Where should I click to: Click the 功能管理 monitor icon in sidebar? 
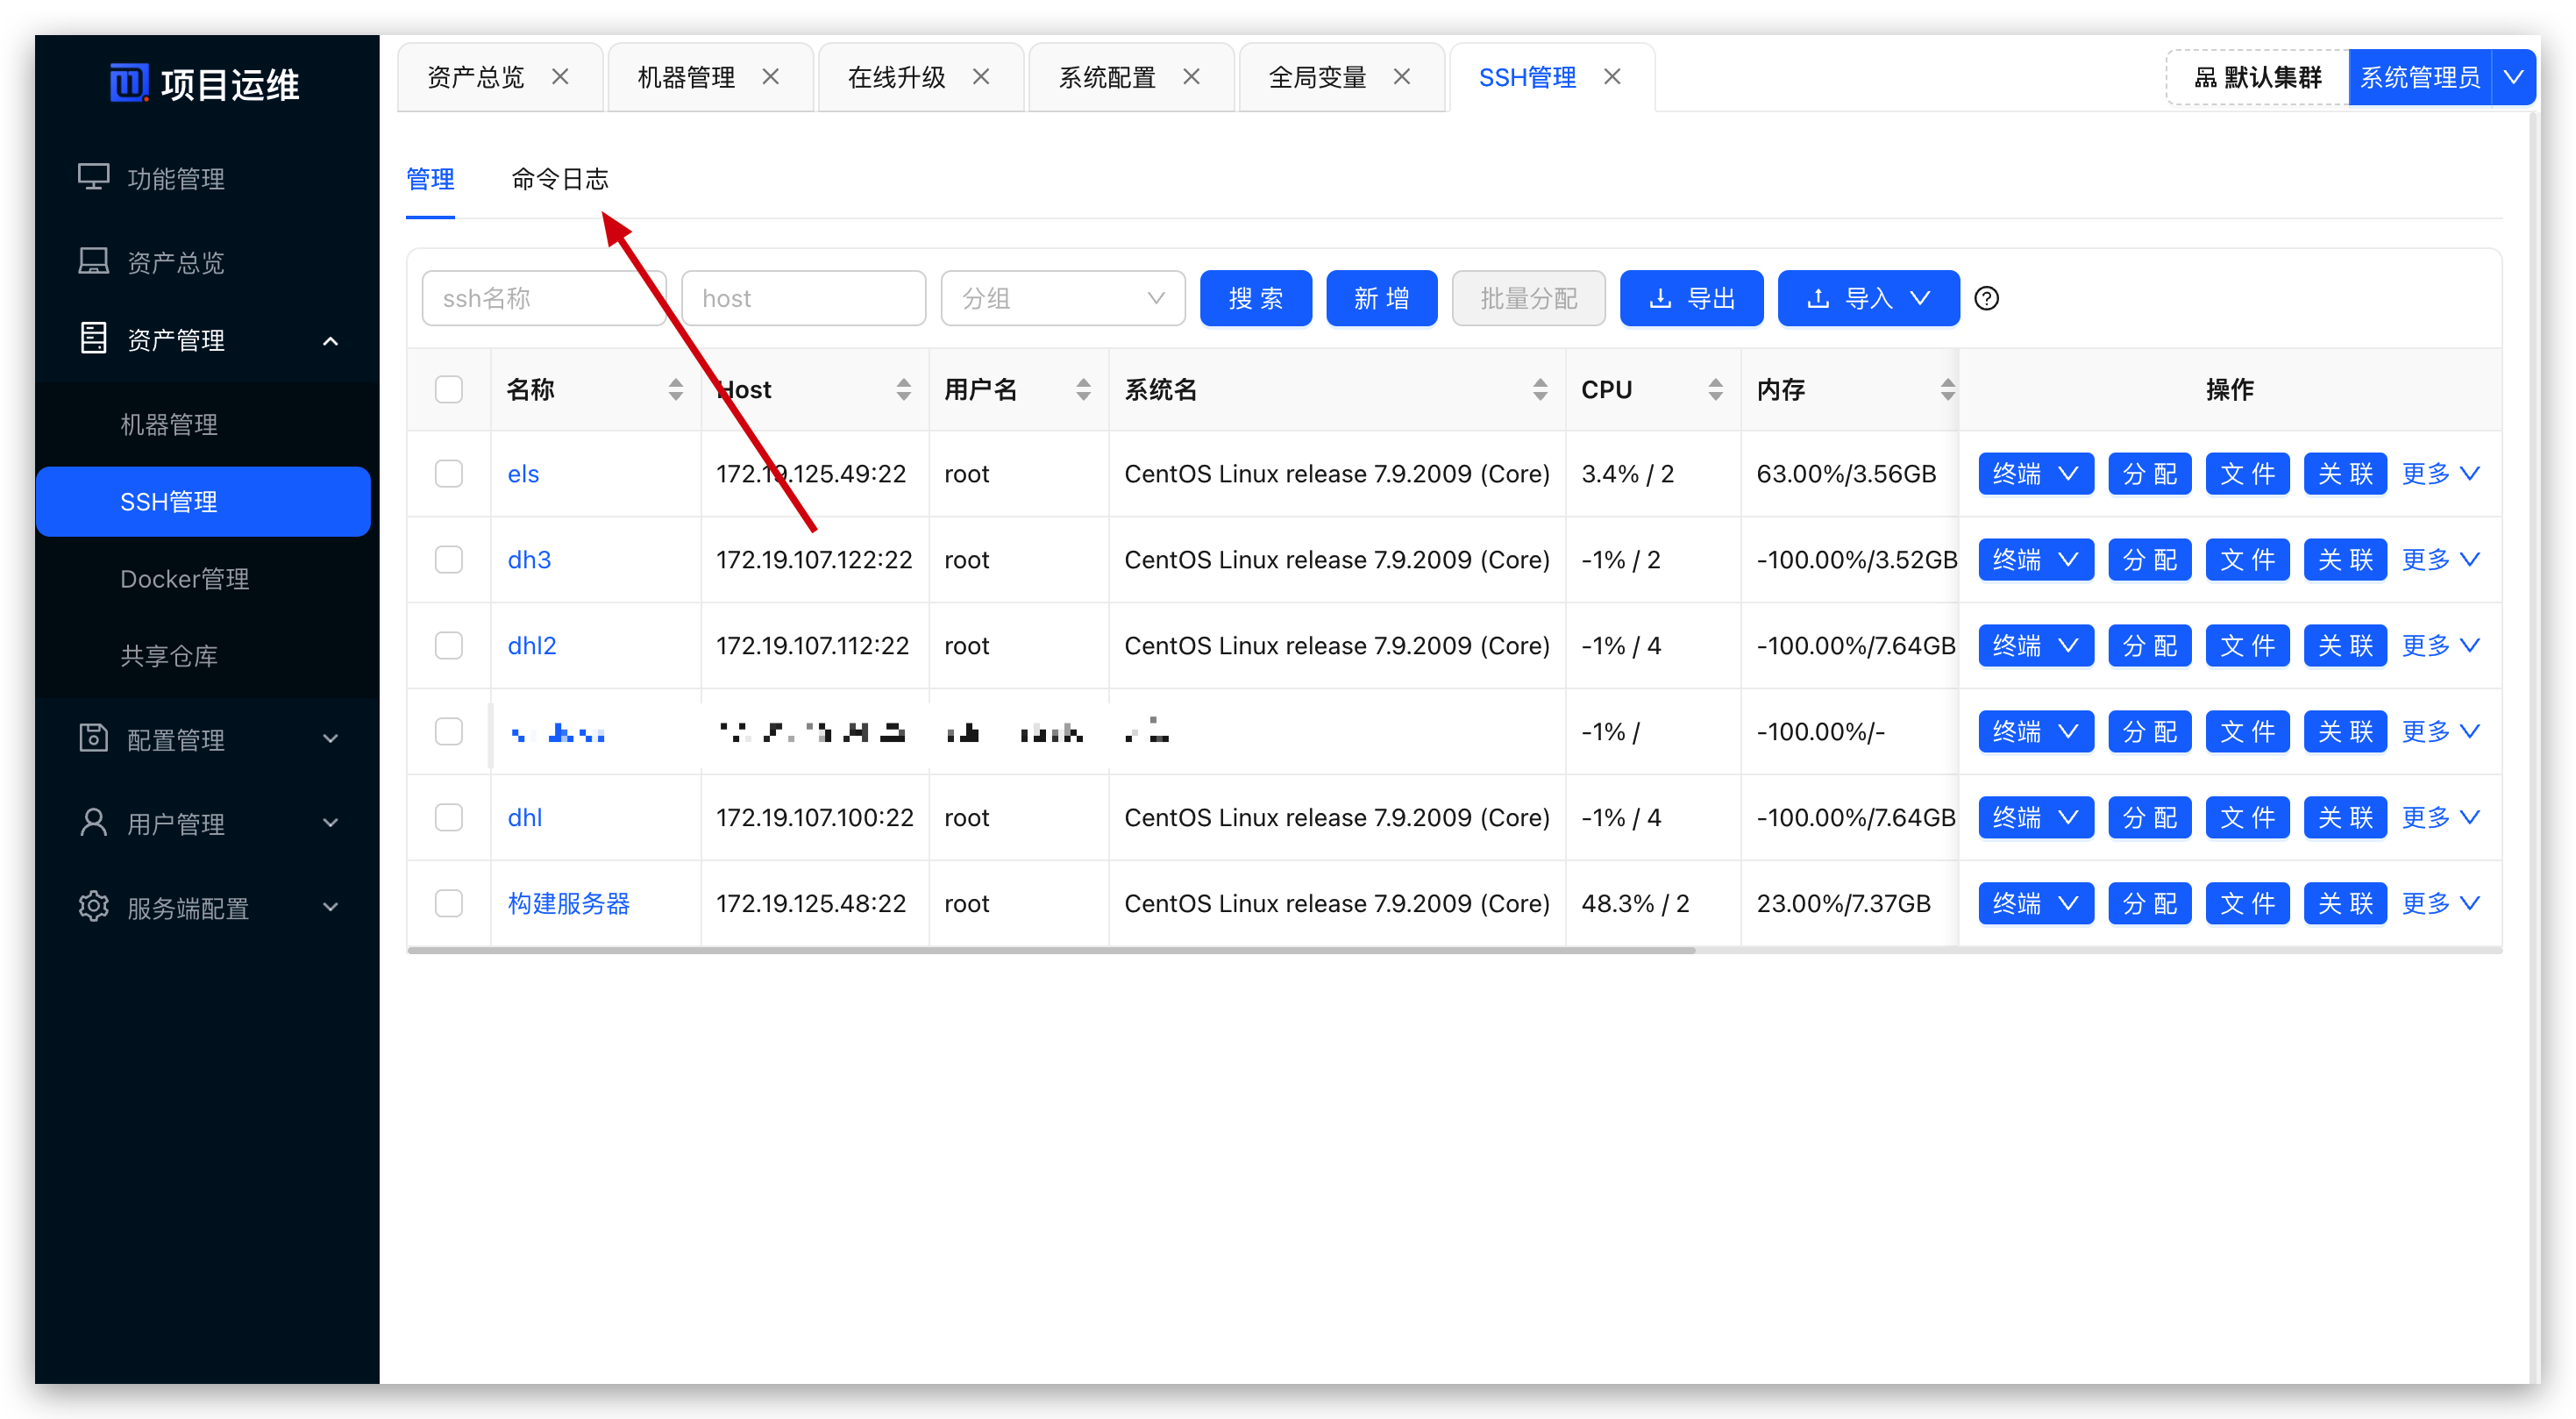93,177
